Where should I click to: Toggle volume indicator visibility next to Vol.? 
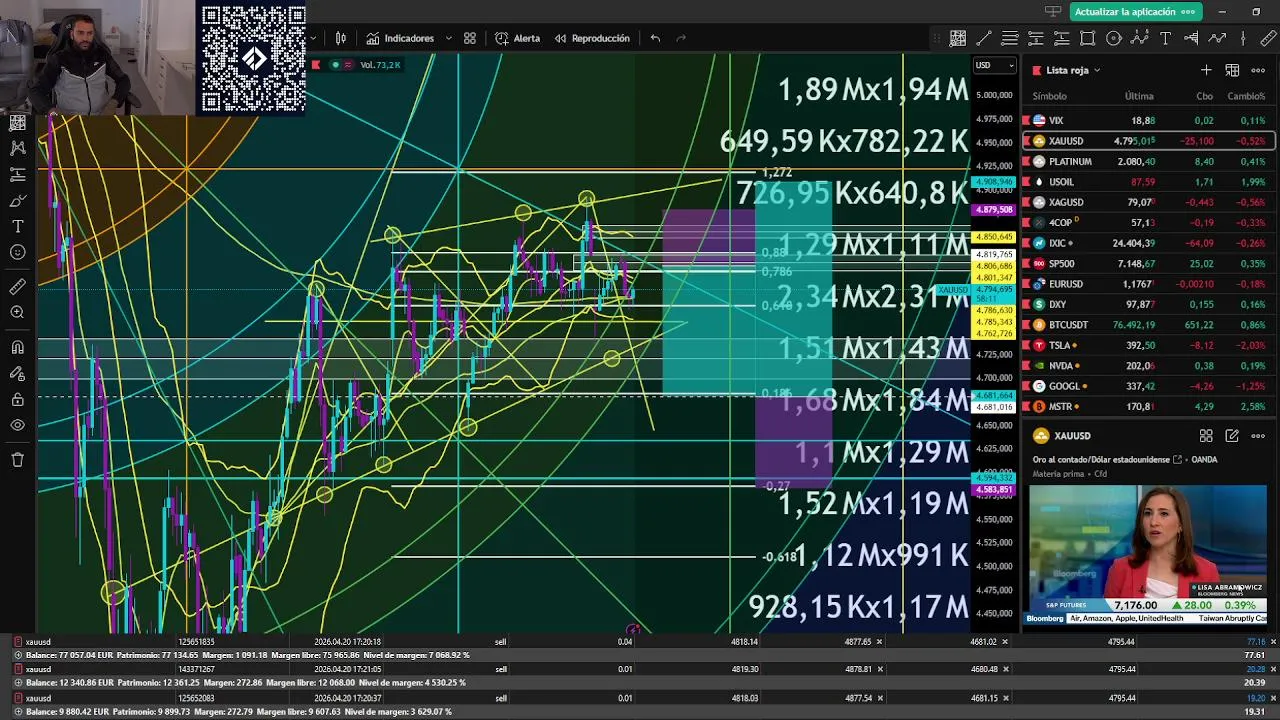[x=335, y=65]
